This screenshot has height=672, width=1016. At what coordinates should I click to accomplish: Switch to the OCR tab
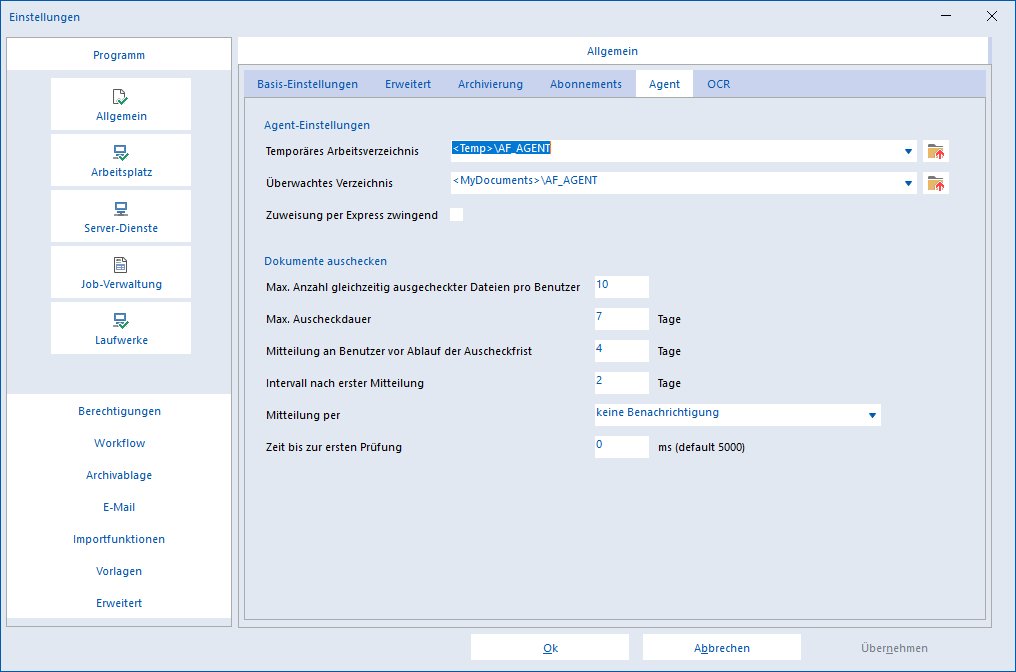click(x=719, y=84)
